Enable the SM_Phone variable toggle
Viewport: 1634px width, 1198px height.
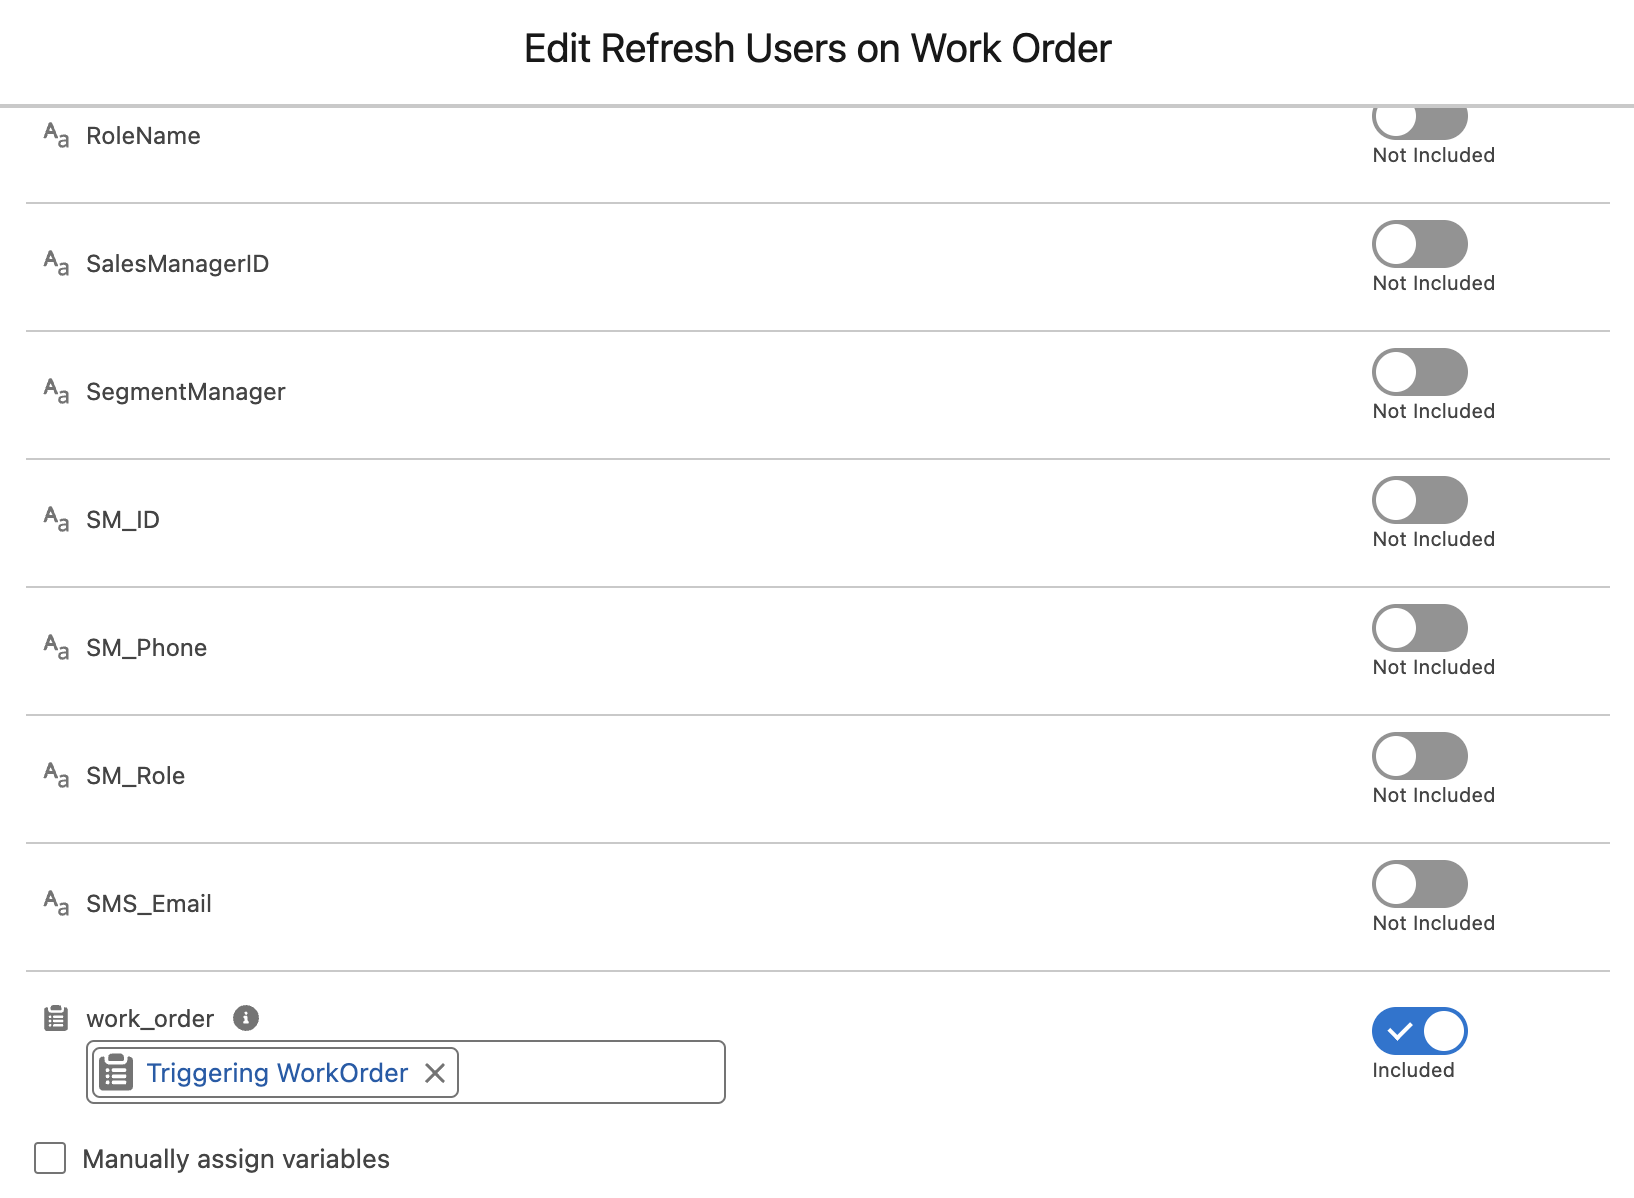pyautogui.click(x=1418, y=628)
